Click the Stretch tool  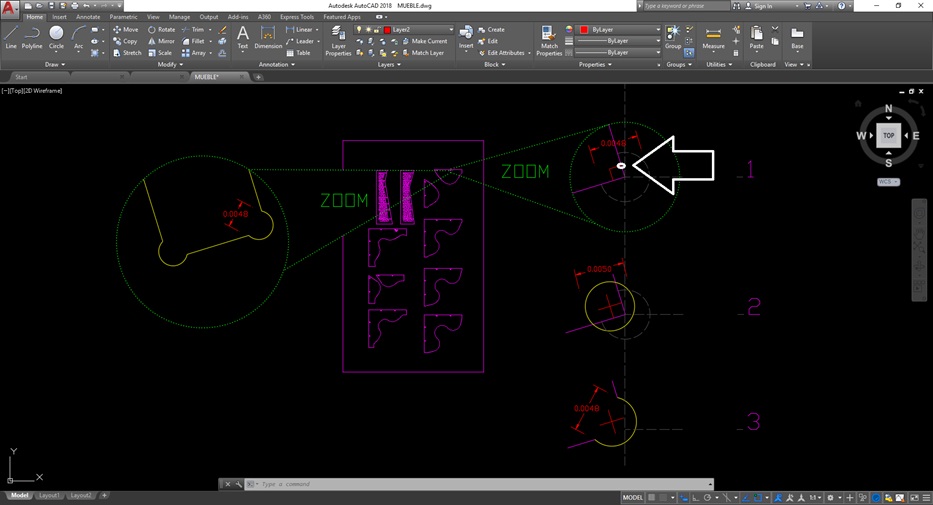coord(127,53)
